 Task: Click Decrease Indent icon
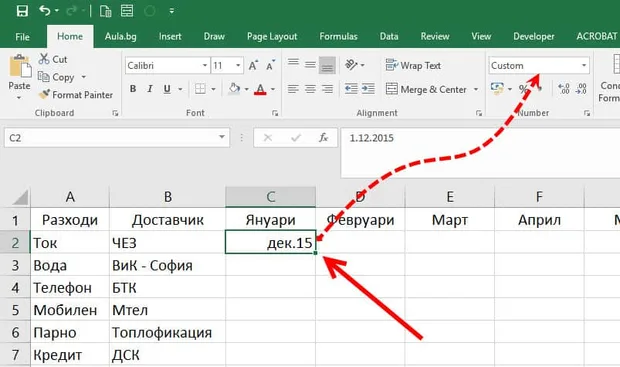[351, 89]
